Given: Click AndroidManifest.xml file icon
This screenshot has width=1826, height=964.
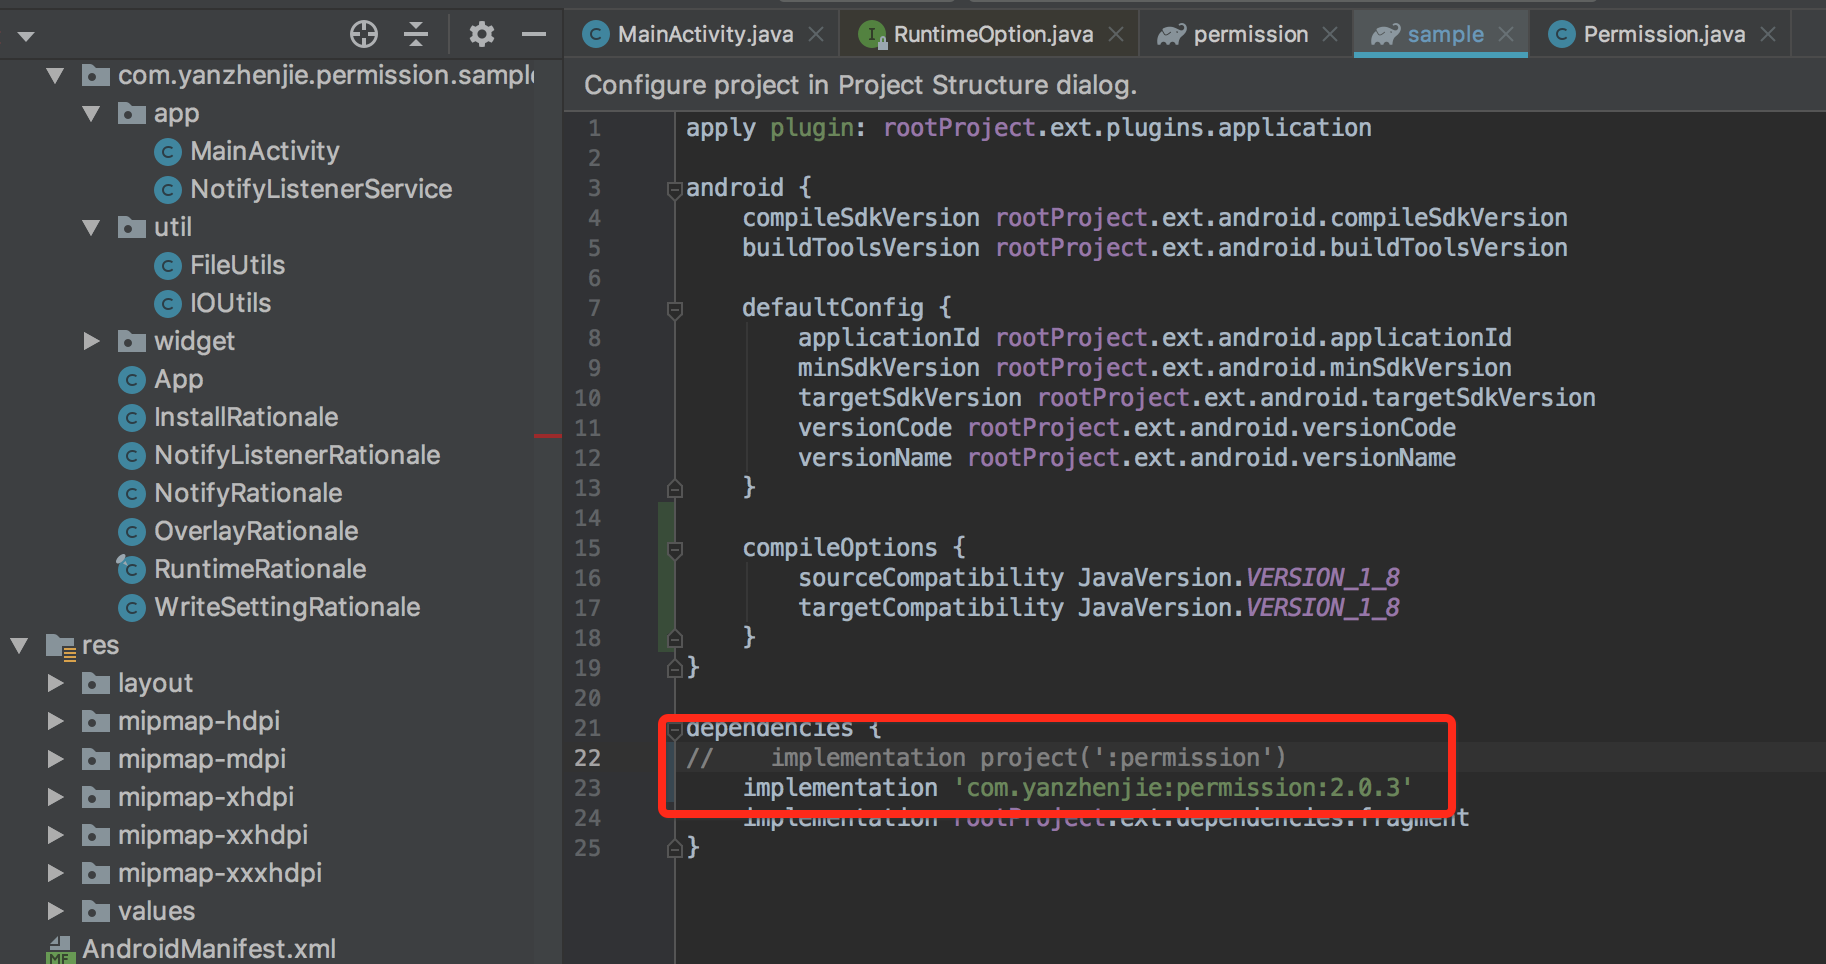Looking at the screenshot, I should tap(60, 950).
